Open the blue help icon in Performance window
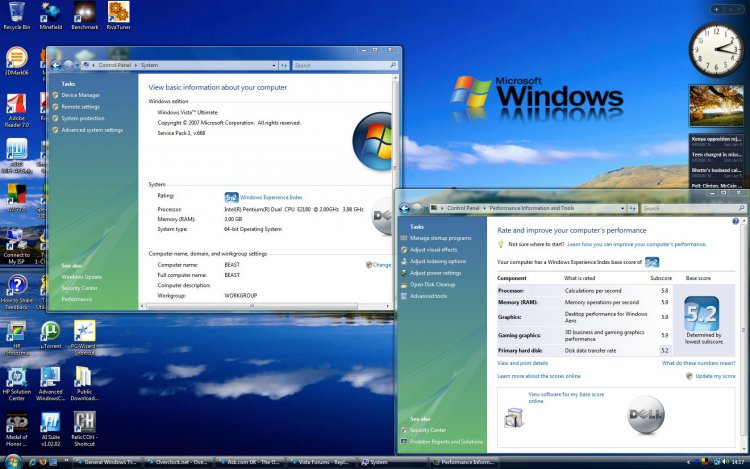The height and width of the screenshot is (469, 750). 736,221
